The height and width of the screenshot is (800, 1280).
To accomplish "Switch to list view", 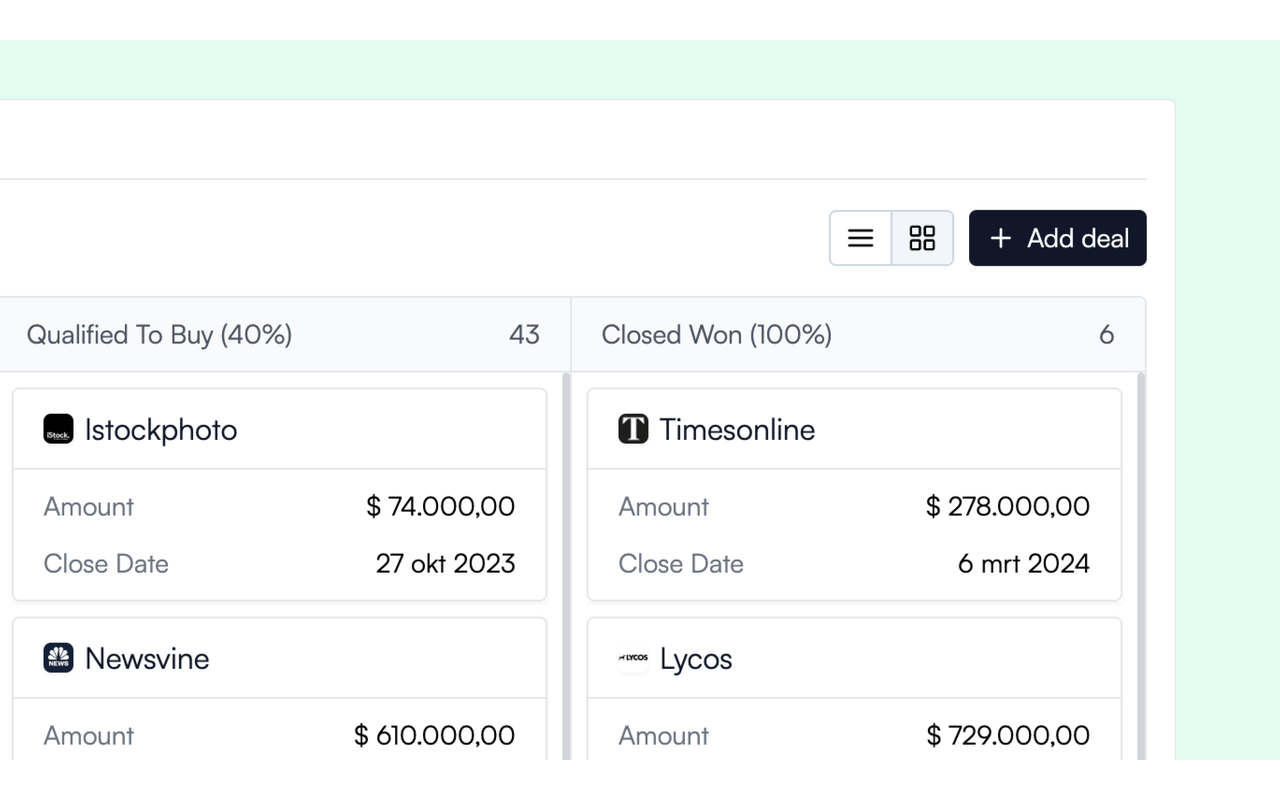I will (x=860, y=238).
